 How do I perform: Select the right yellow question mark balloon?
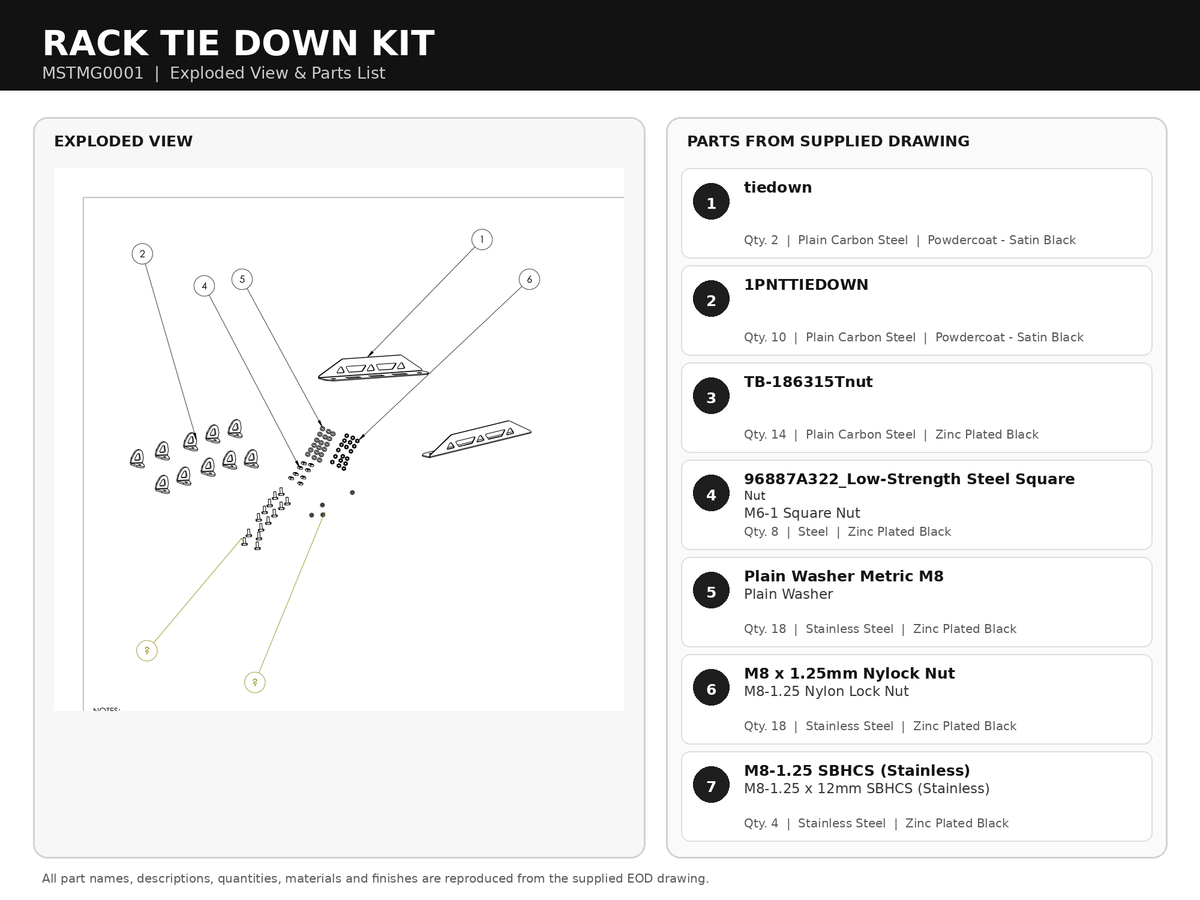255,682
